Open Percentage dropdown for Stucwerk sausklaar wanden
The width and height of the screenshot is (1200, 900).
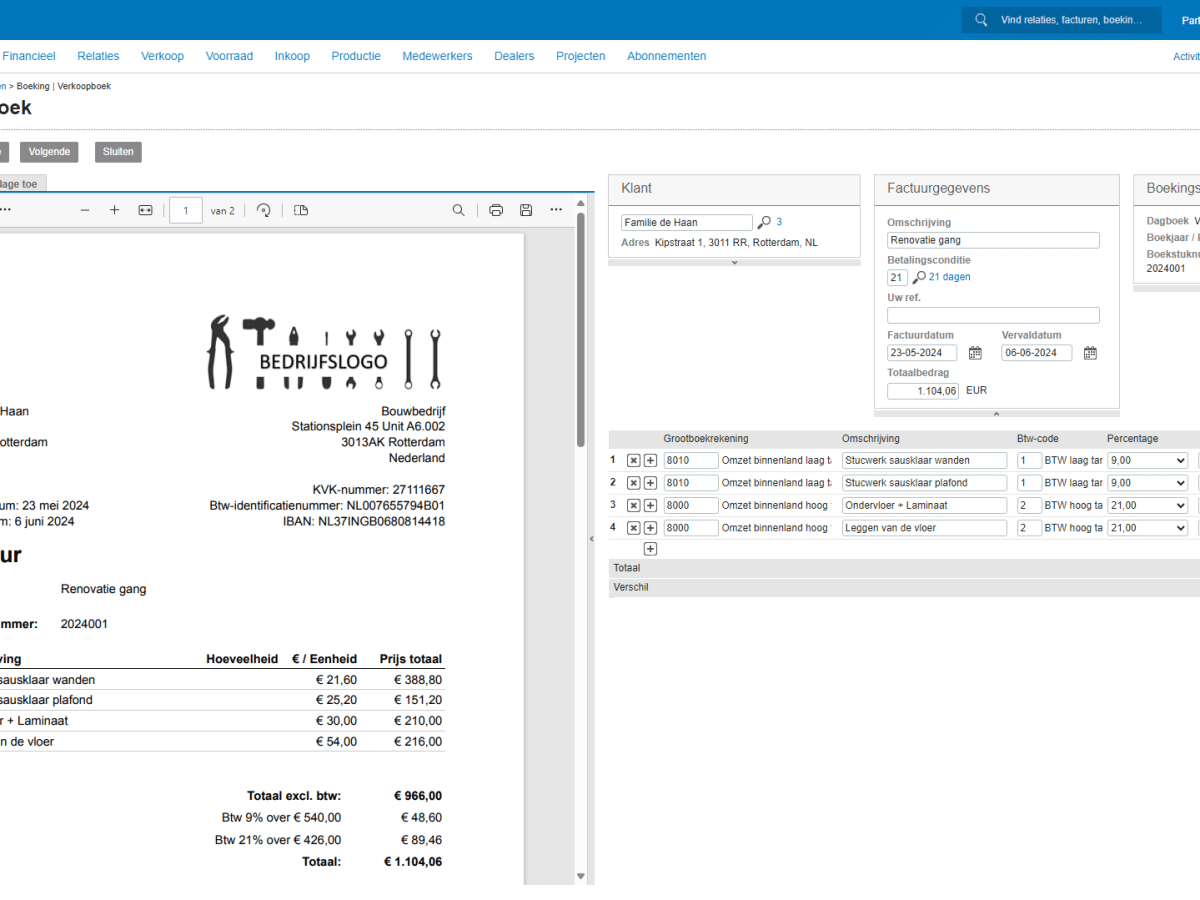click(x=1147, y=460)
